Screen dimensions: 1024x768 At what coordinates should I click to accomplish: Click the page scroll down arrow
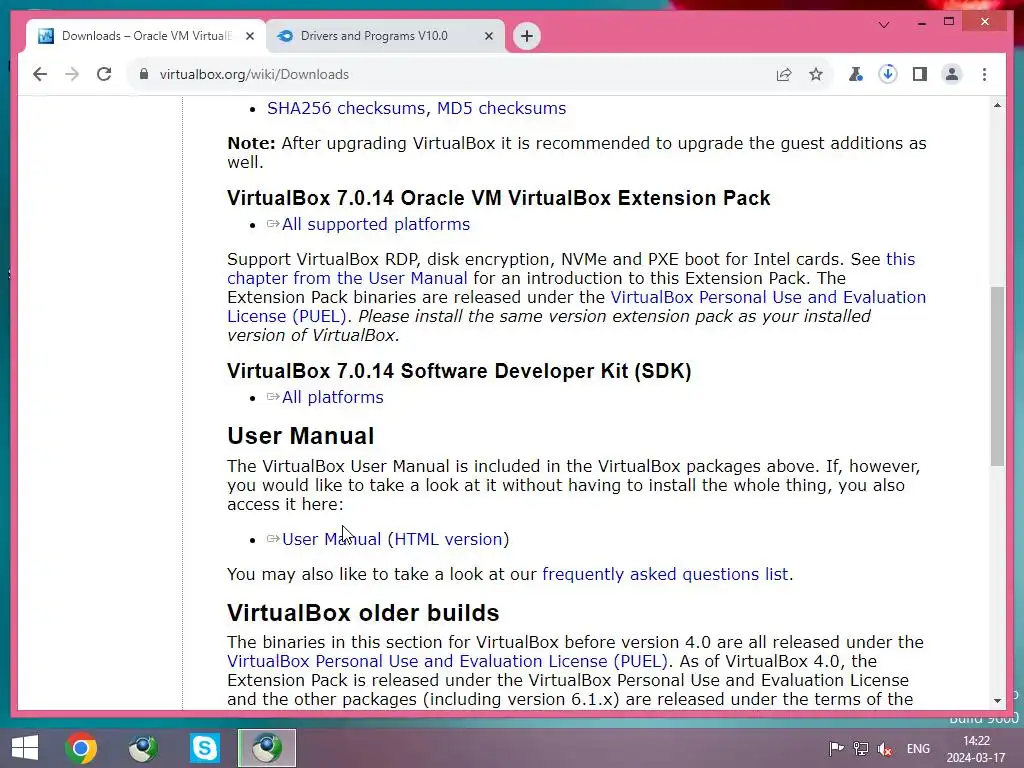997,701
